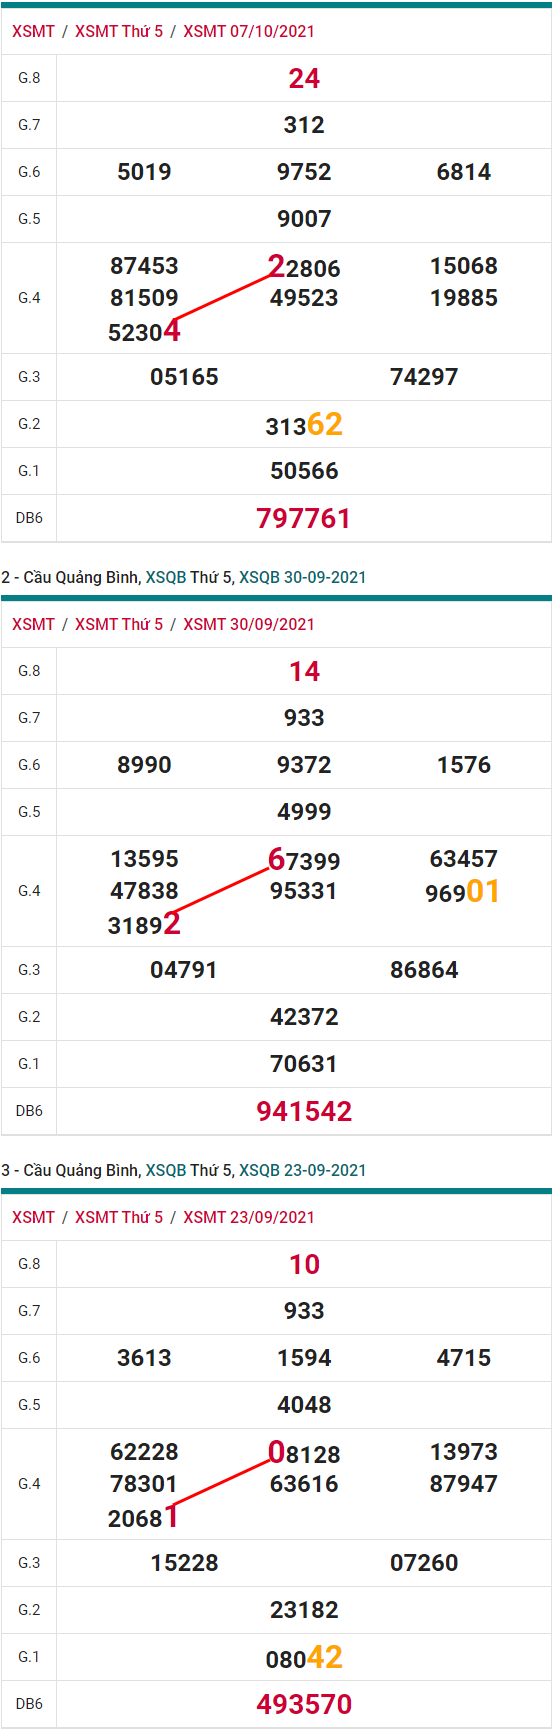Select special prize number 941542
The height and width of the screenshot is (1732, 555).
coord(304,1111)
